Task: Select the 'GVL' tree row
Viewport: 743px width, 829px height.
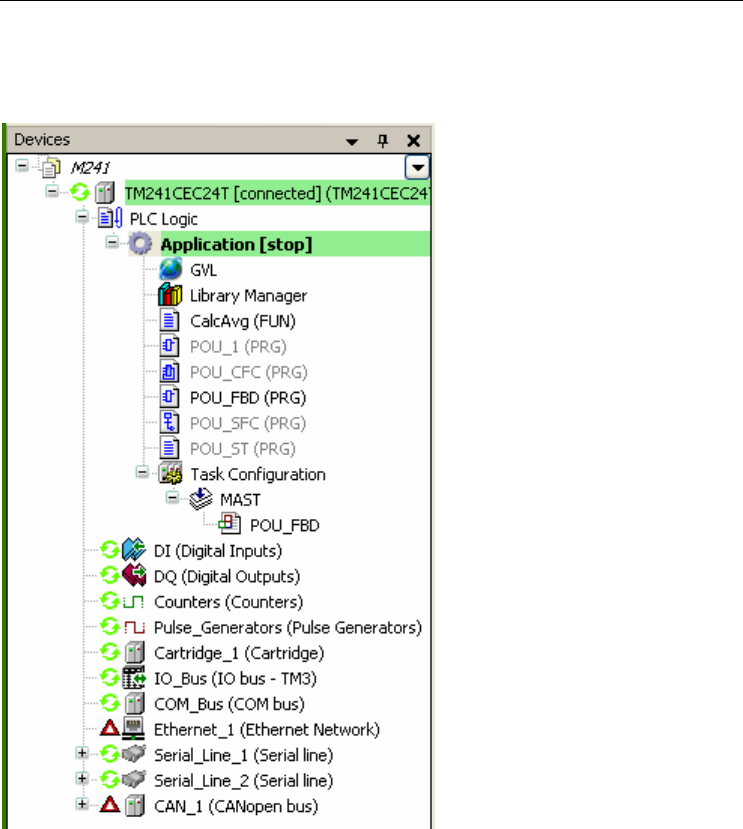Action: (204, 270)
